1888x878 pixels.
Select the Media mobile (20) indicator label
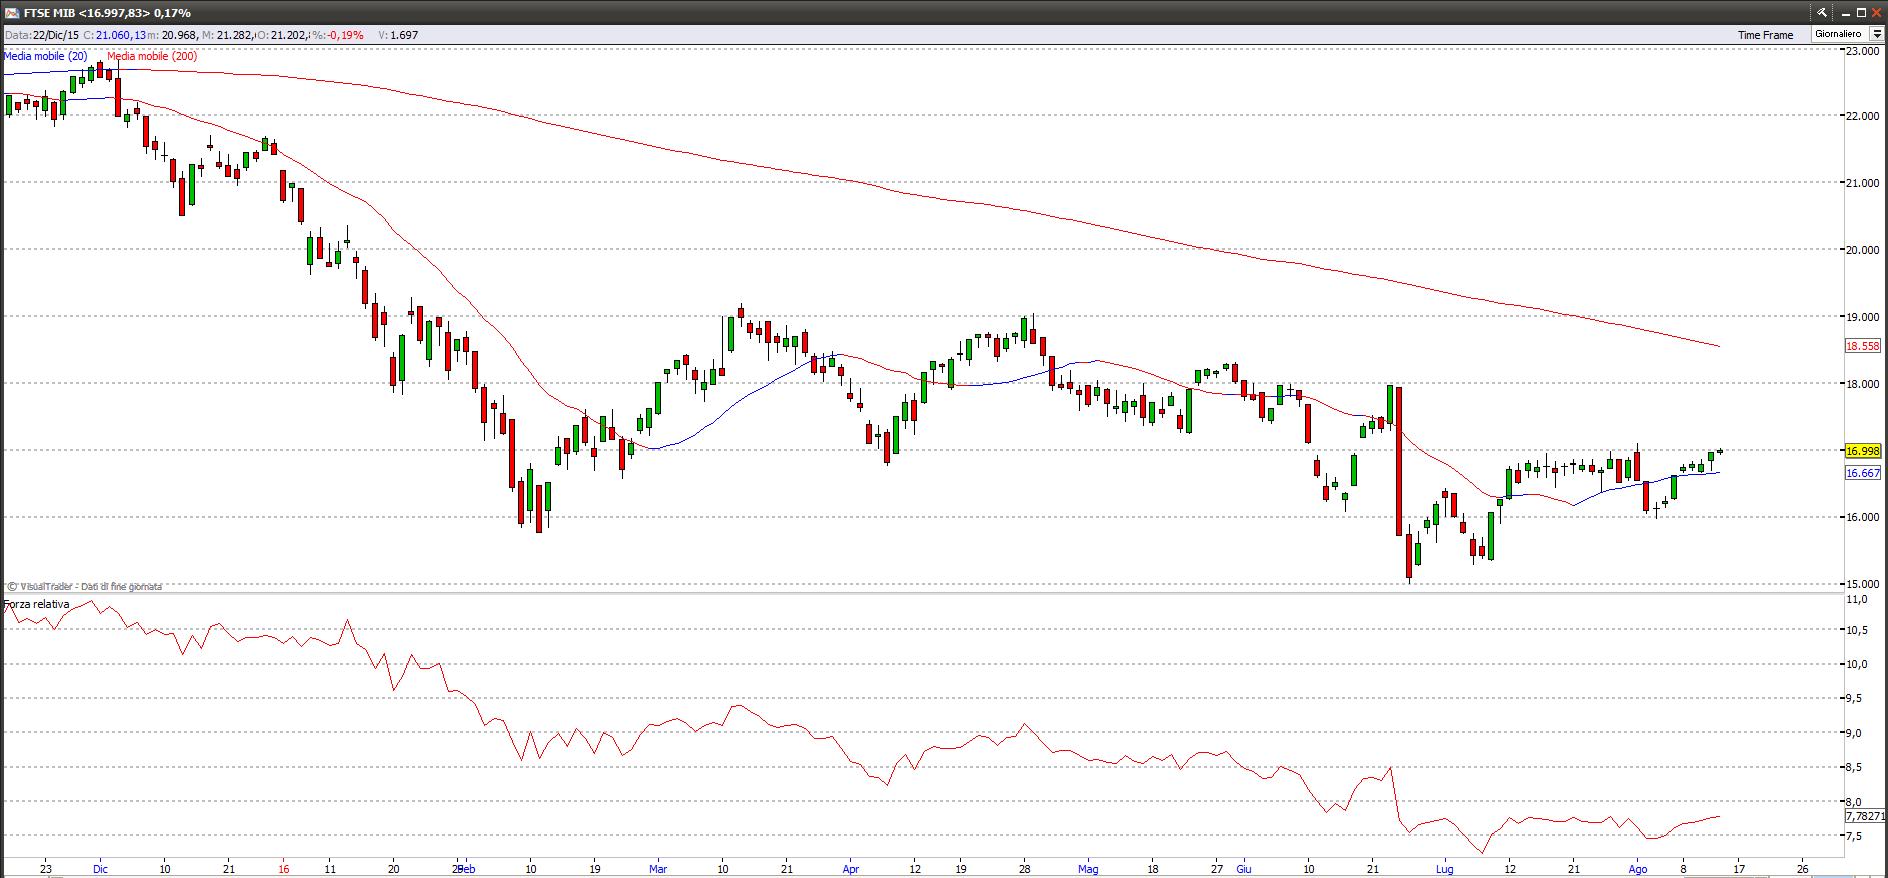point(45,56)
